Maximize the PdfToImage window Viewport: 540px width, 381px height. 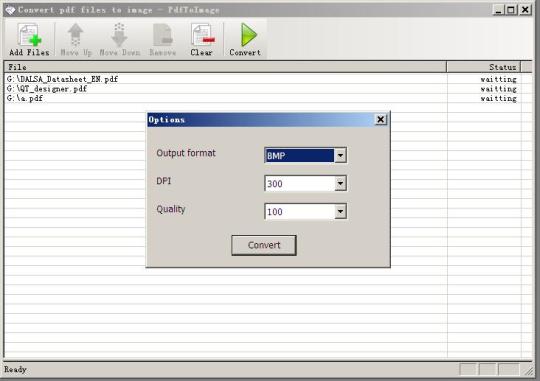[x=511, y=10]
